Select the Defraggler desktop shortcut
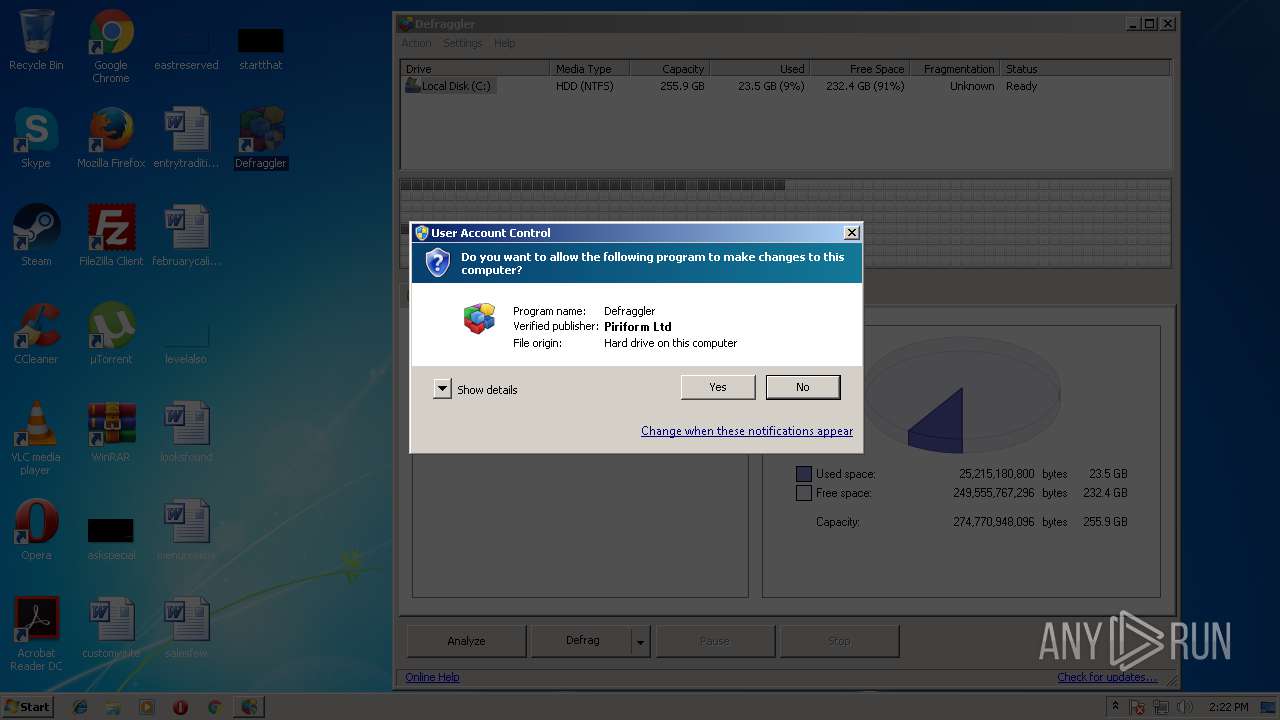 click(x=261, y=138)
